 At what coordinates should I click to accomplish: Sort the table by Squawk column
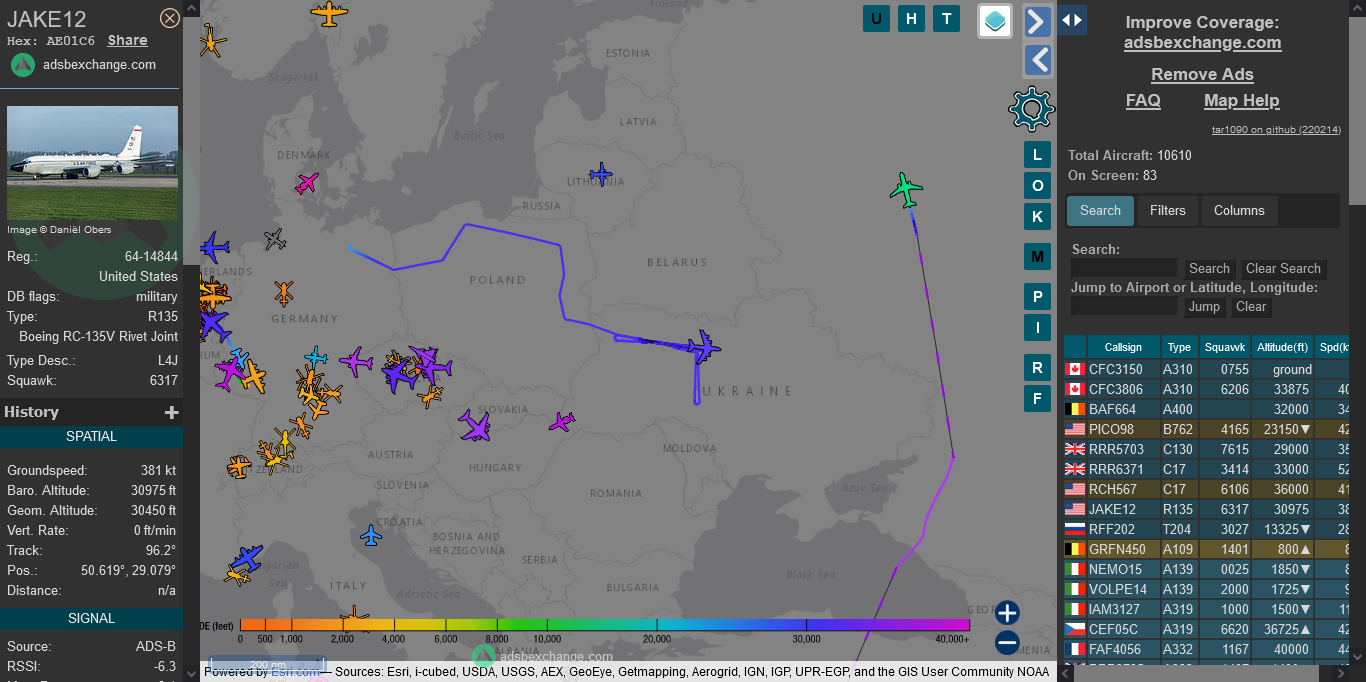coord(1225,347)
